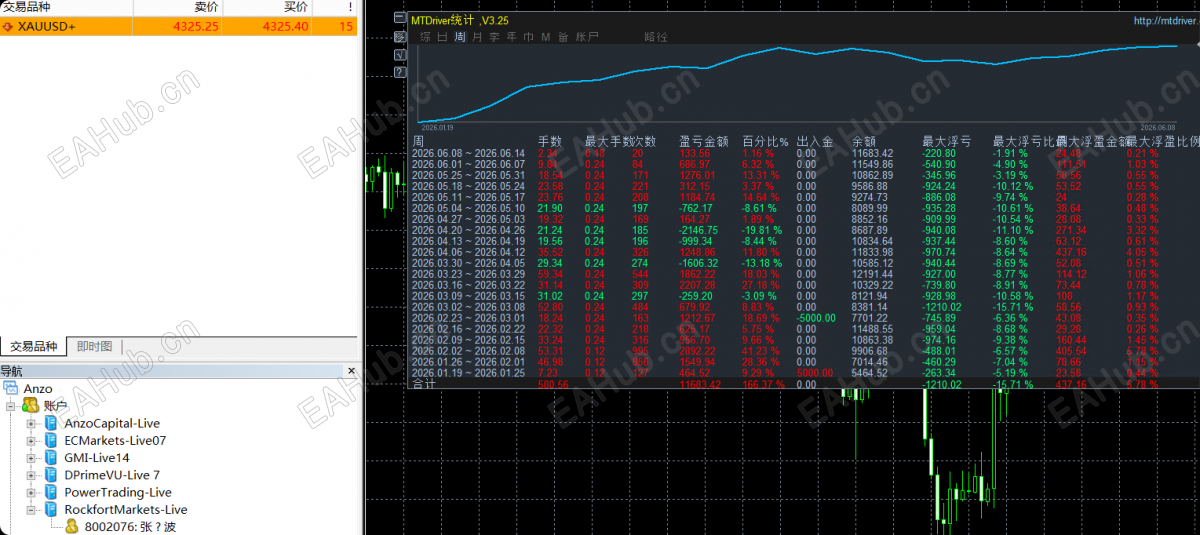Screen dimensions: 1200x535
Task: Collapse the 账户 accounts tree node
Action: tap(12, 406)
